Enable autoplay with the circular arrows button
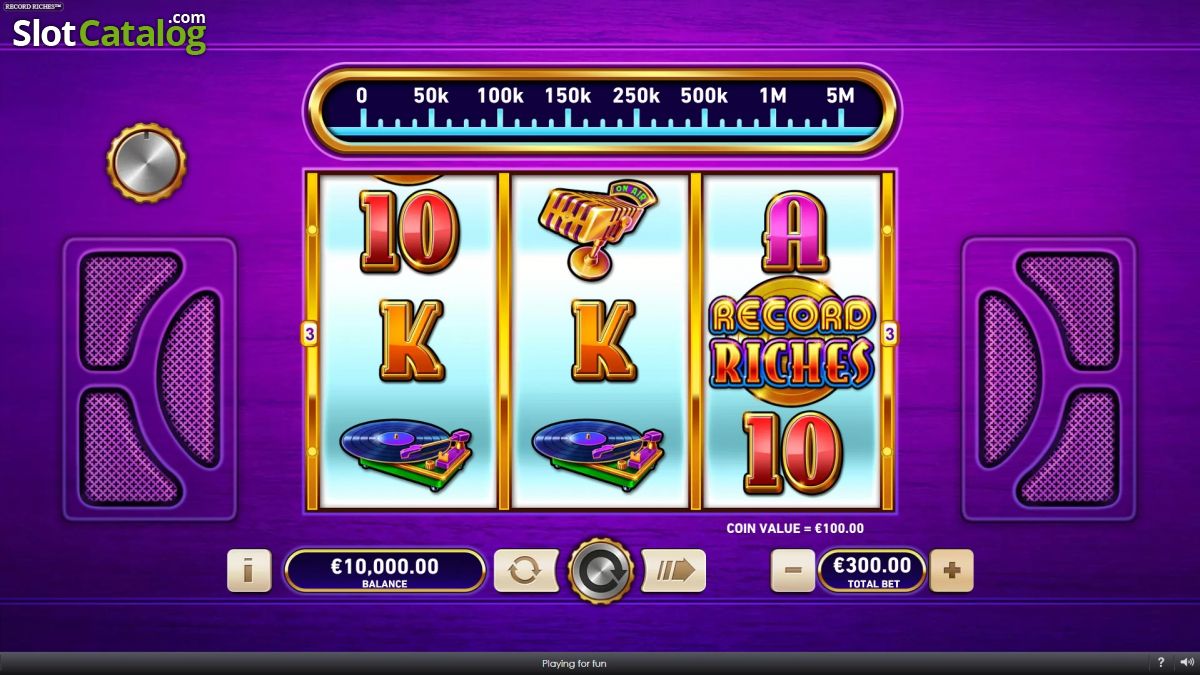 526,571
